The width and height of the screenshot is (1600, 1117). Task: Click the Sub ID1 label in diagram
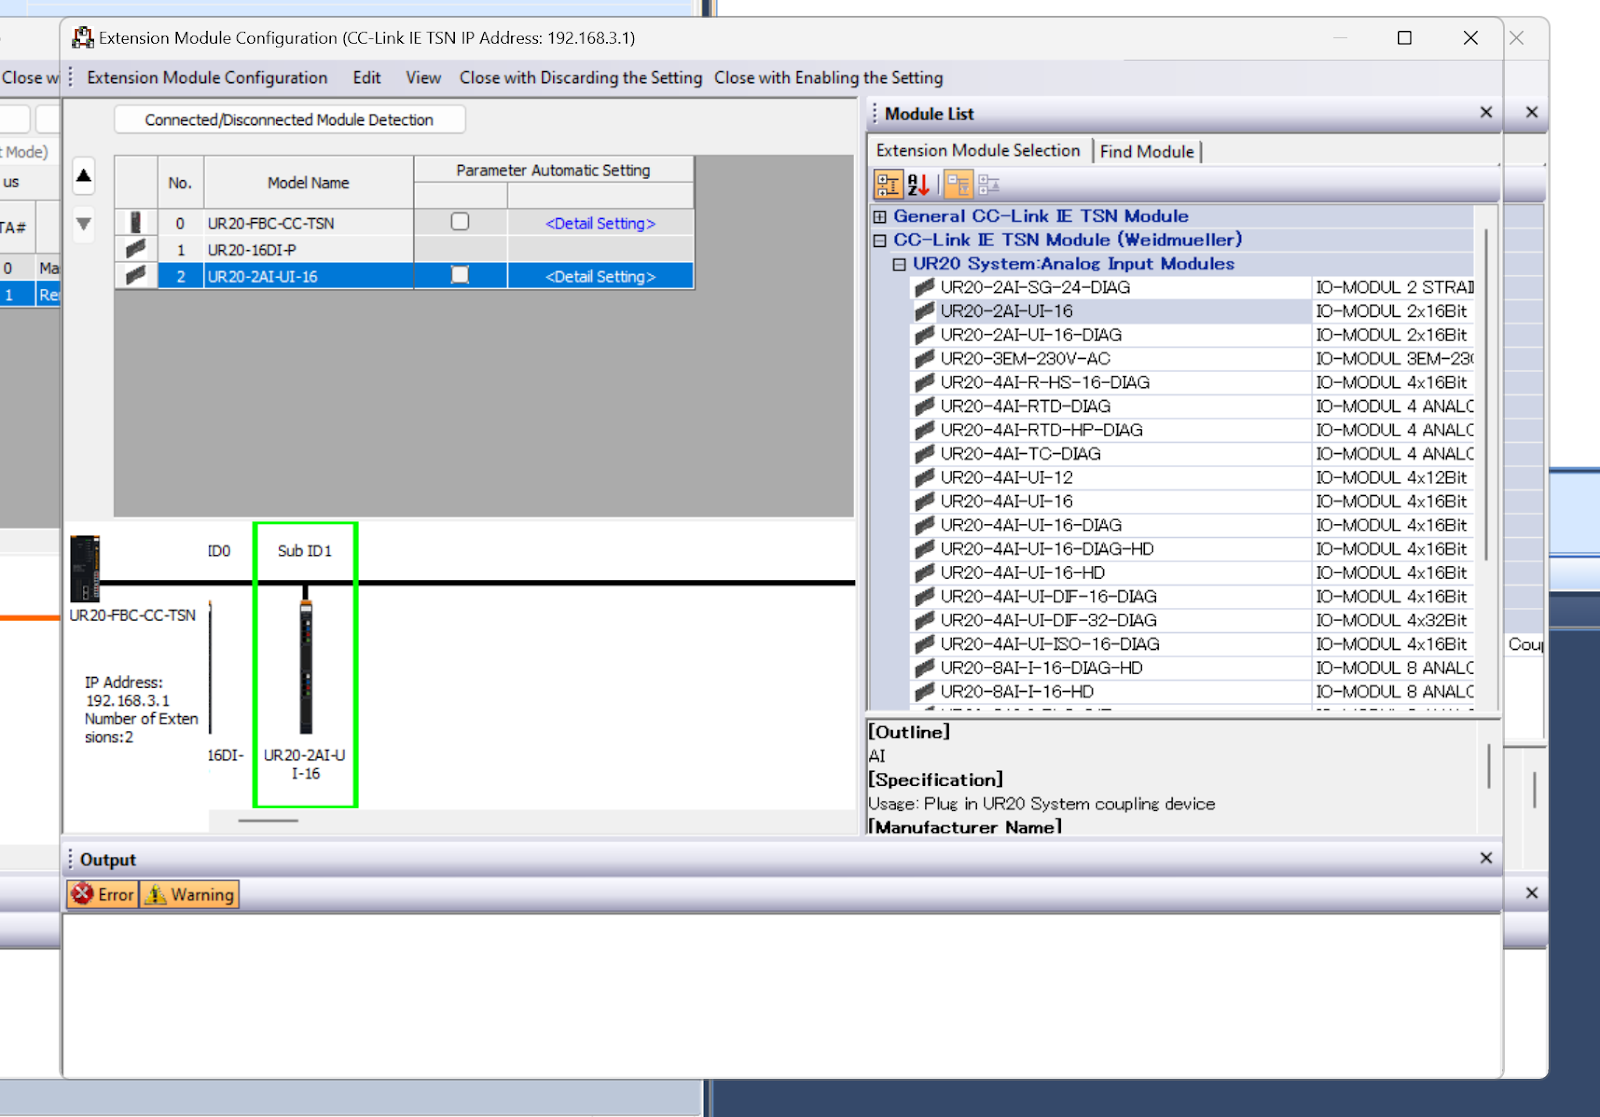click(x=305, y=551)
